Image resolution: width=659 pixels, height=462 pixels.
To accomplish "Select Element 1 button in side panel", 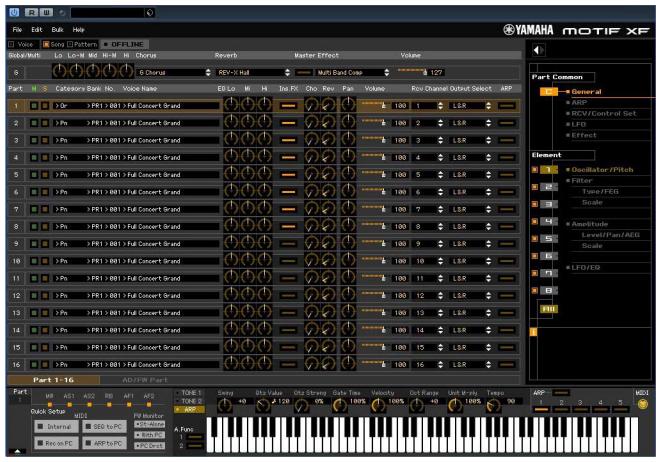I will pos(548,169).
